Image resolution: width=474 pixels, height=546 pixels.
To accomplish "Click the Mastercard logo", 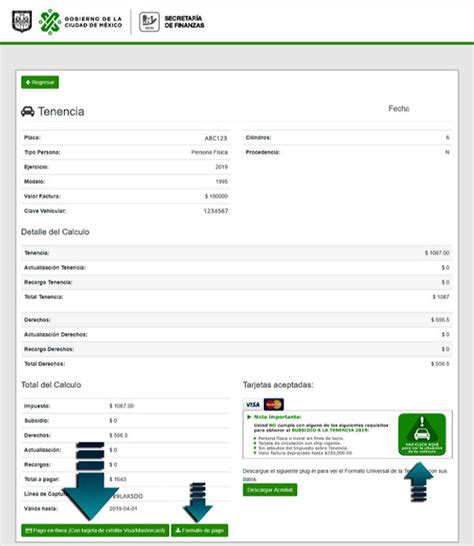I will click(274, 404).
